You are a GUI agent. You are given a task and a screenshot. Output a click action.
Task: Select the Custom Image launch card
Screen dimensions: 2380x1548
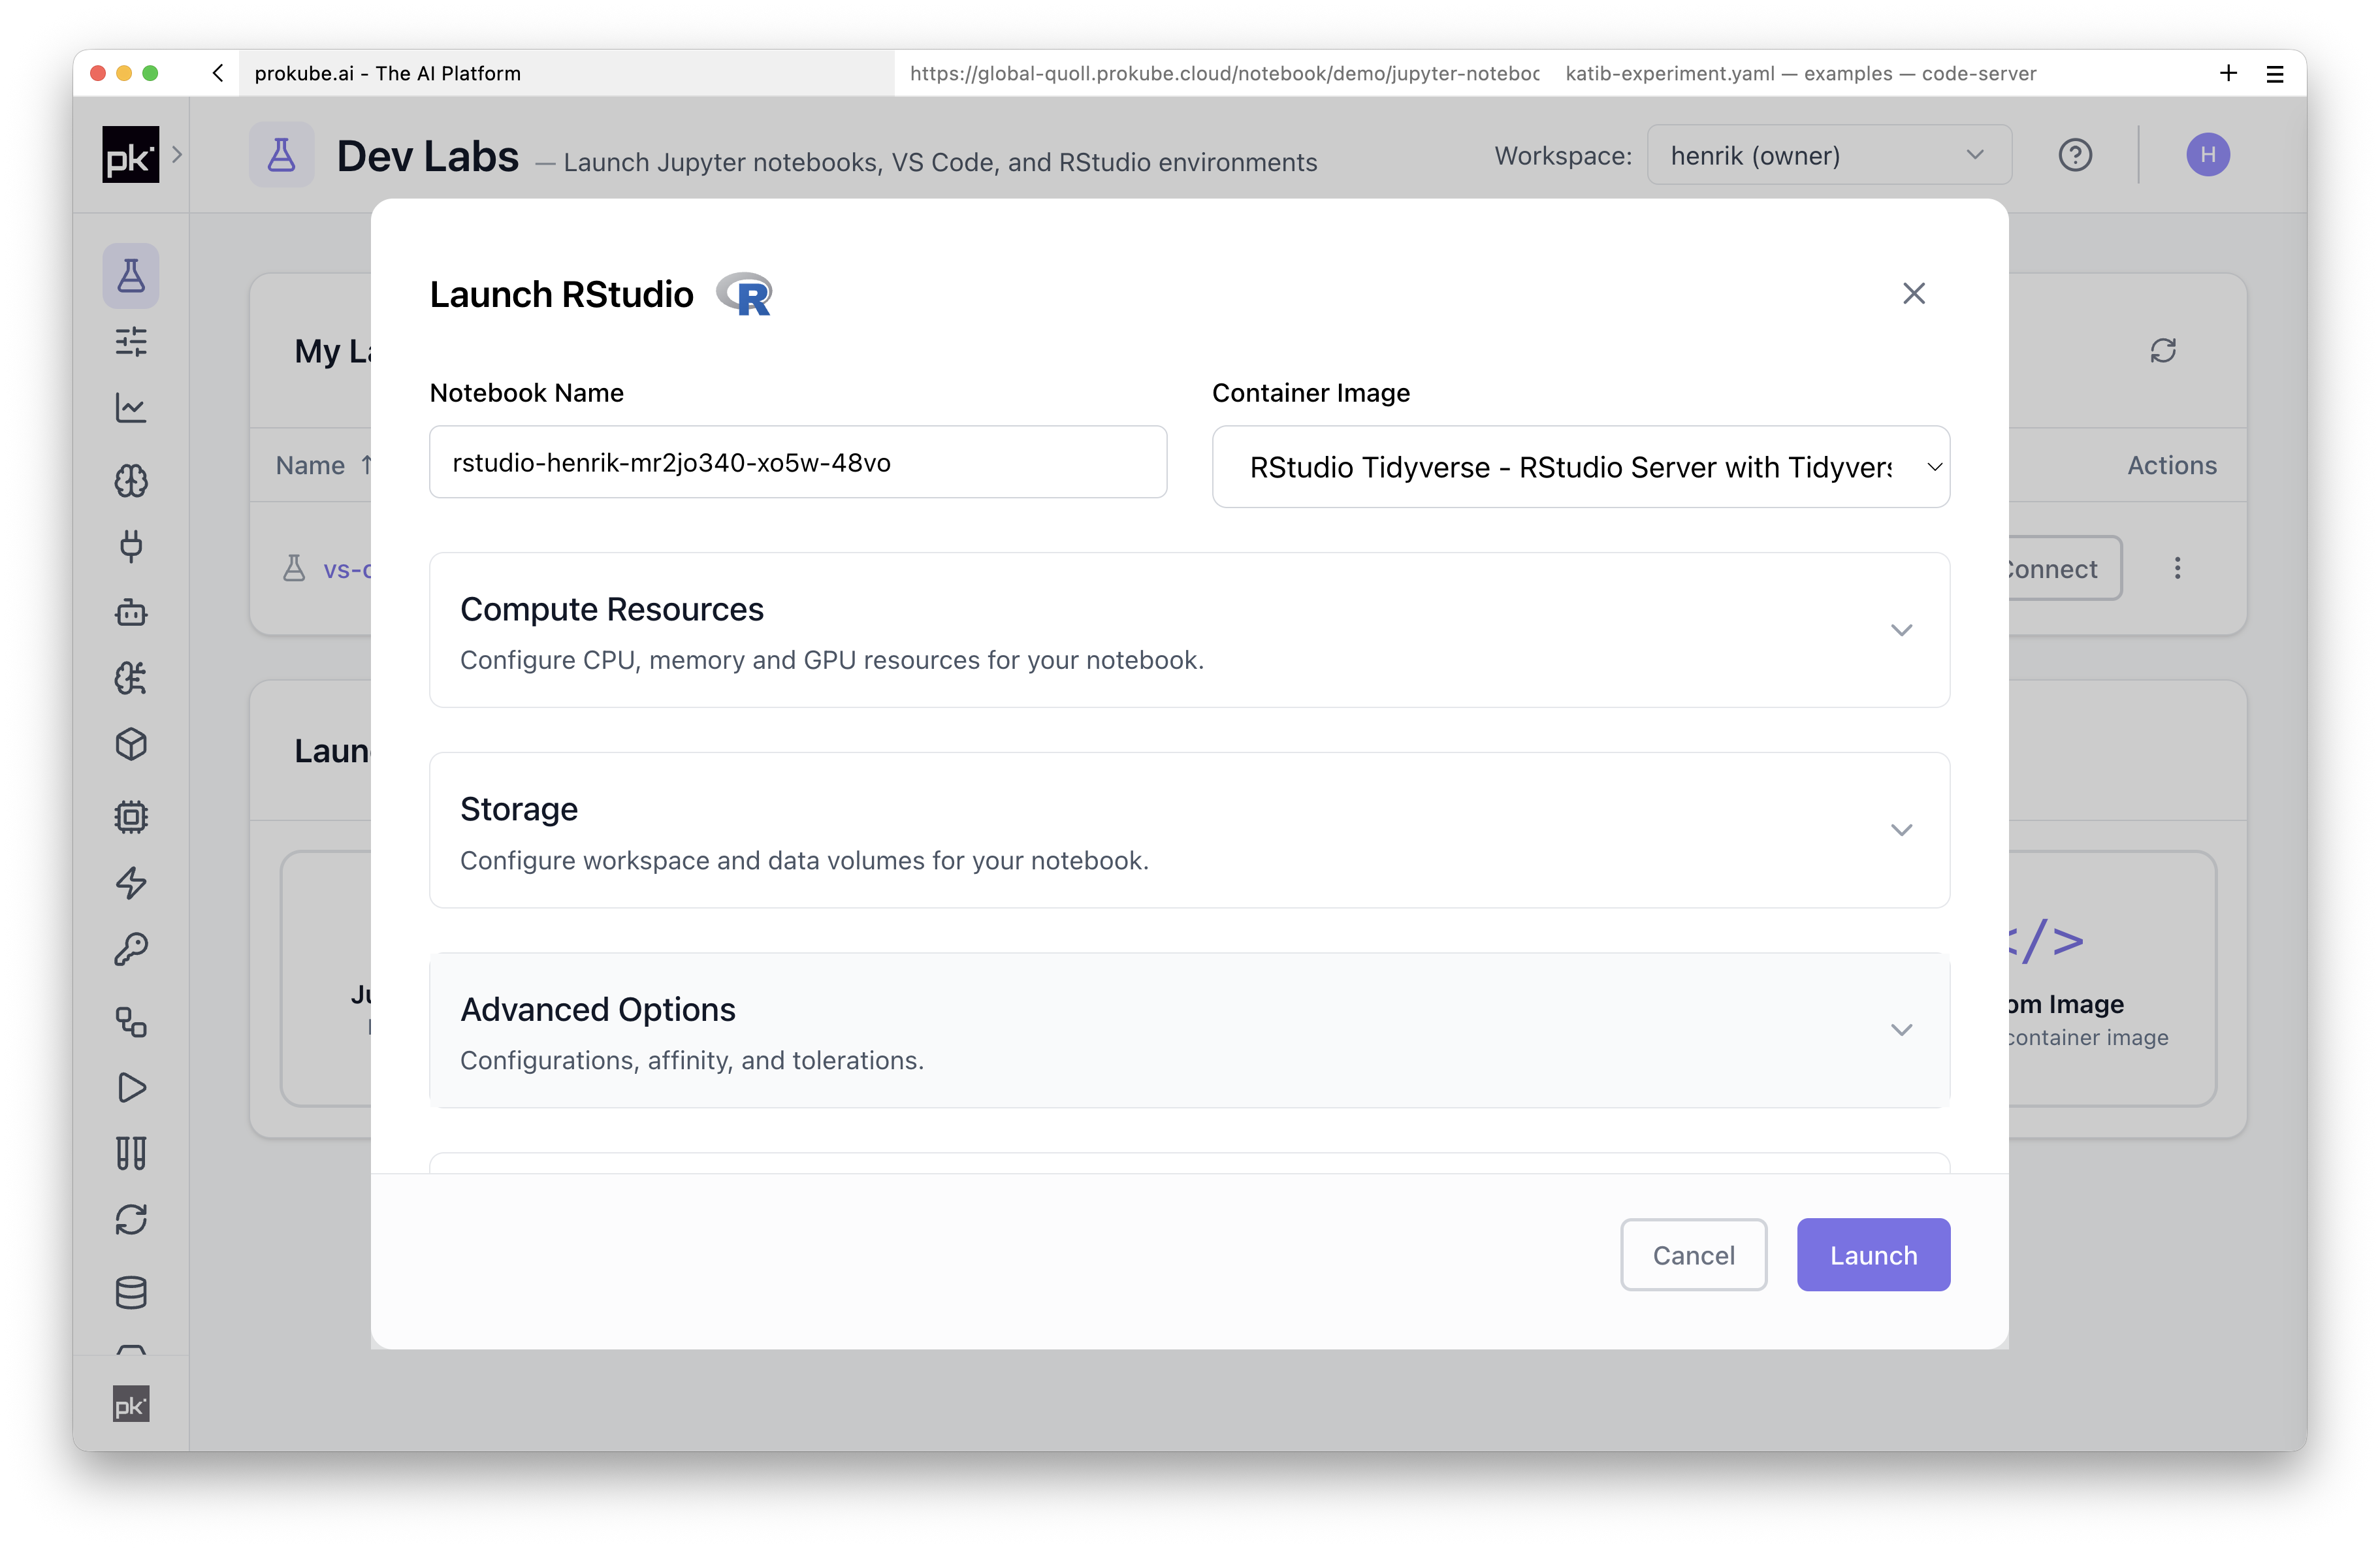pos(2112,979)
